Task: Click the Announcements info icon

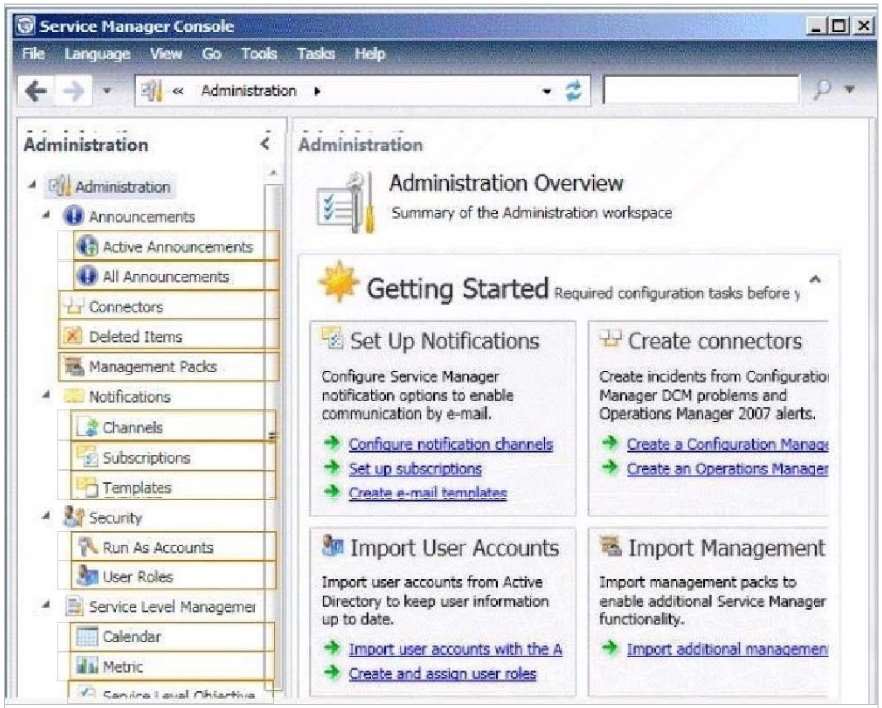Action: (74, 216)
